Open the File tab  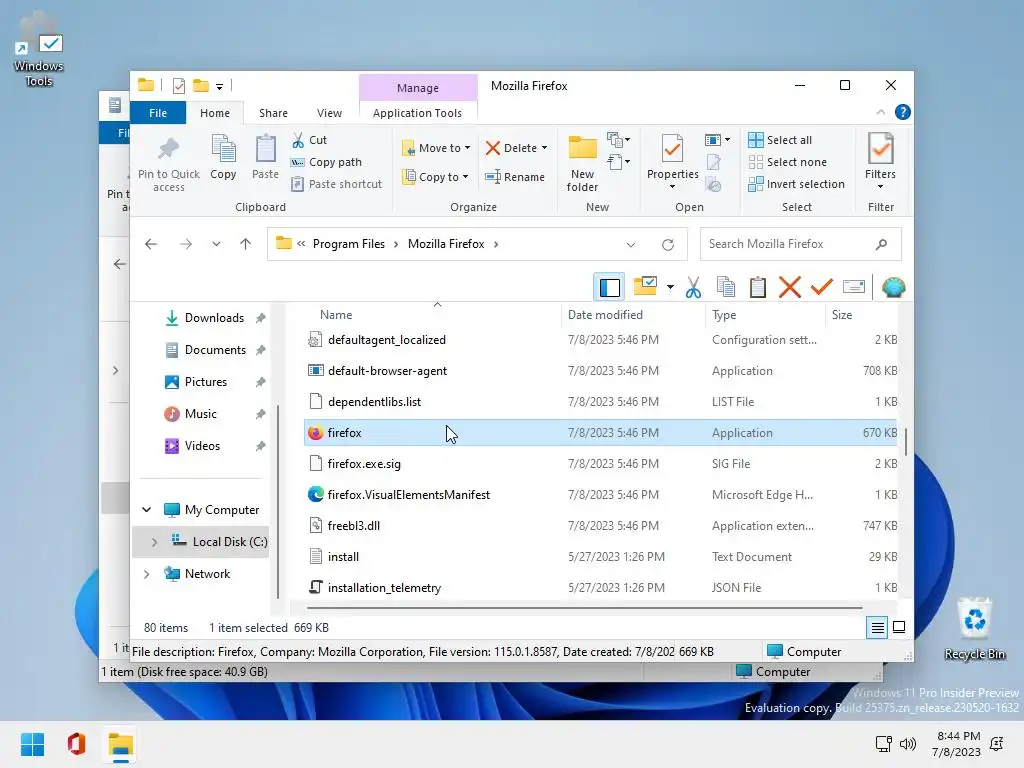[158, 113]
